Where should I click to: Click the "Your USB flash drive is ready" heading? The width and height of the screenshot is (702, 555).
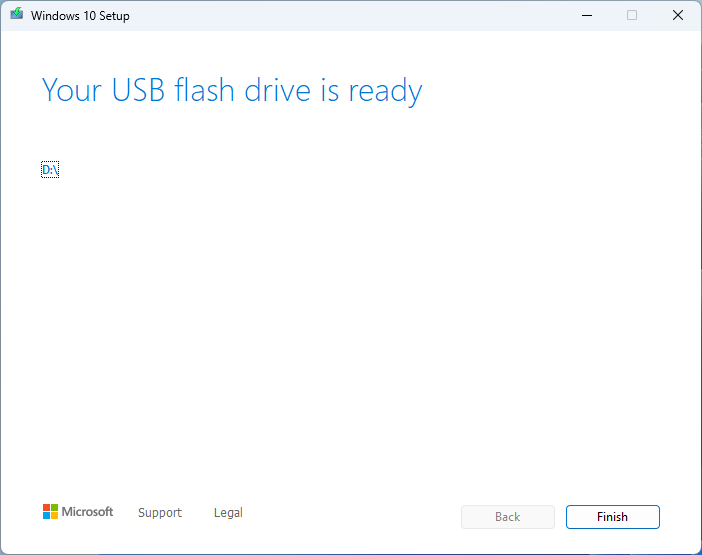click(x=232, y=91)
